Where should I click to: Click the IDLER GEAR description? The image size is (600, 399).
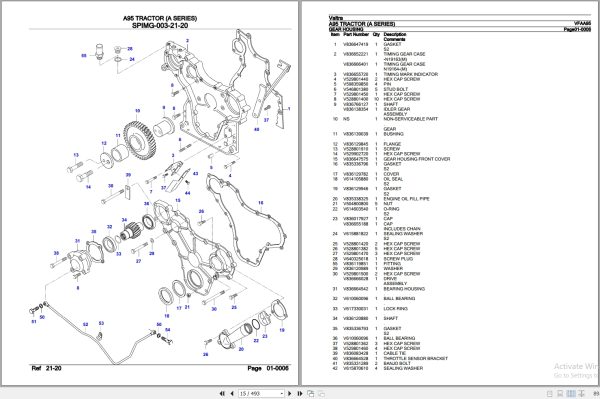(397, 109)
